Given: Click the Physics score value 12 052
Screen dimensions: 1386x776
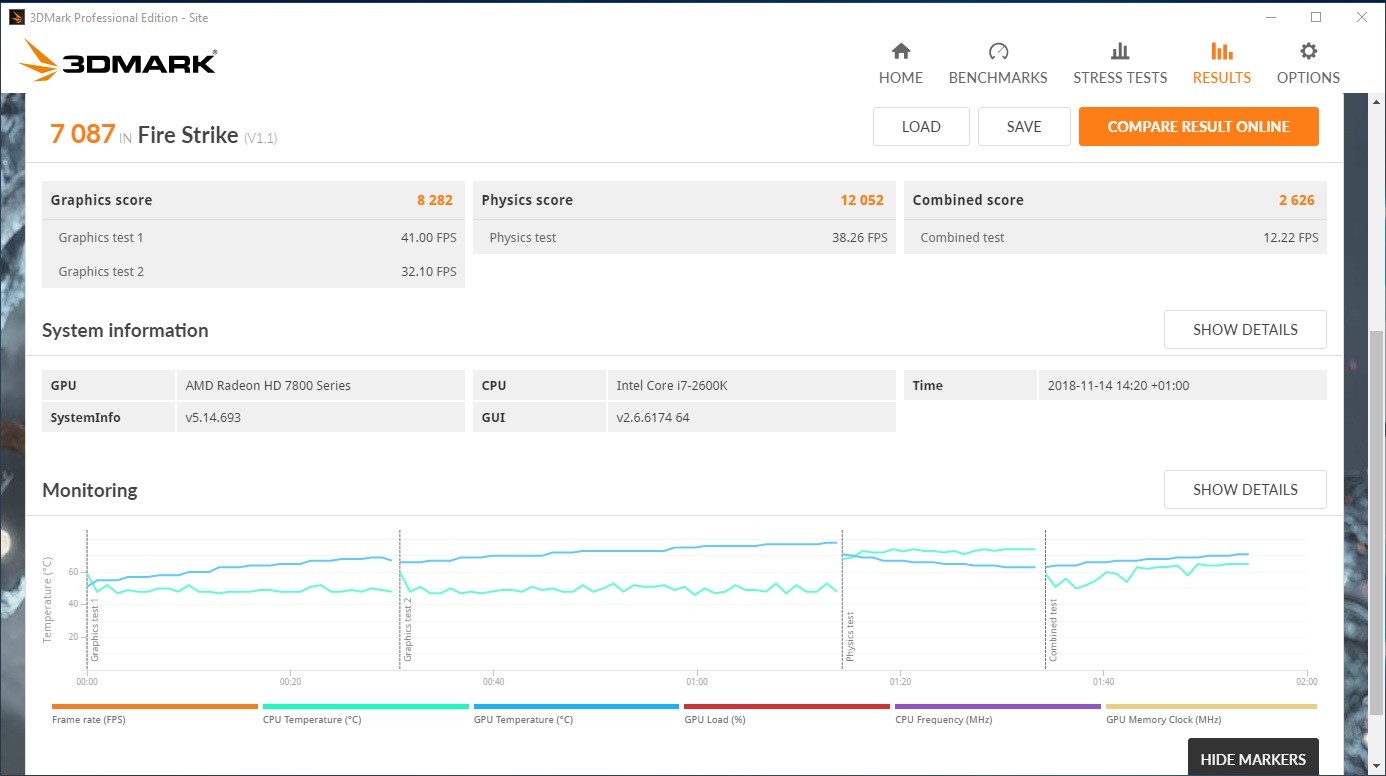Looking at the screenshot, I should [x=862, y=200].
